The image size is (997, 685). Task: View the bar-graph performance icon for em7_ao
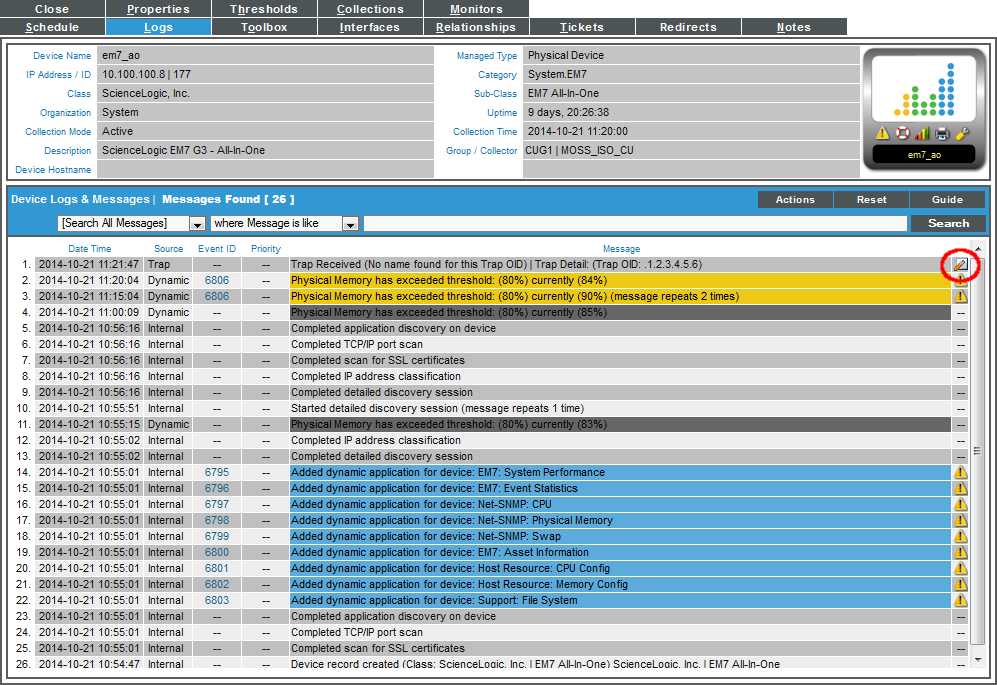(x=921, y=132)
